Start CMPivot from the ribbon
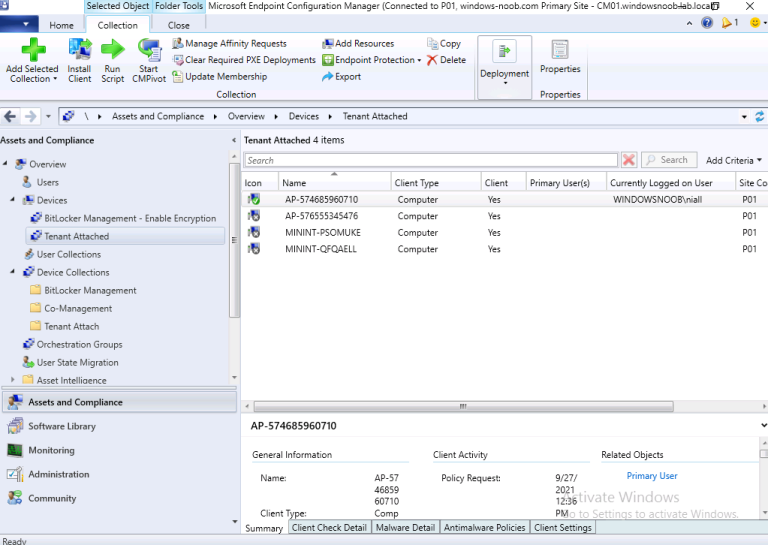This screenshot has height=545, width=768. [149, 50]
